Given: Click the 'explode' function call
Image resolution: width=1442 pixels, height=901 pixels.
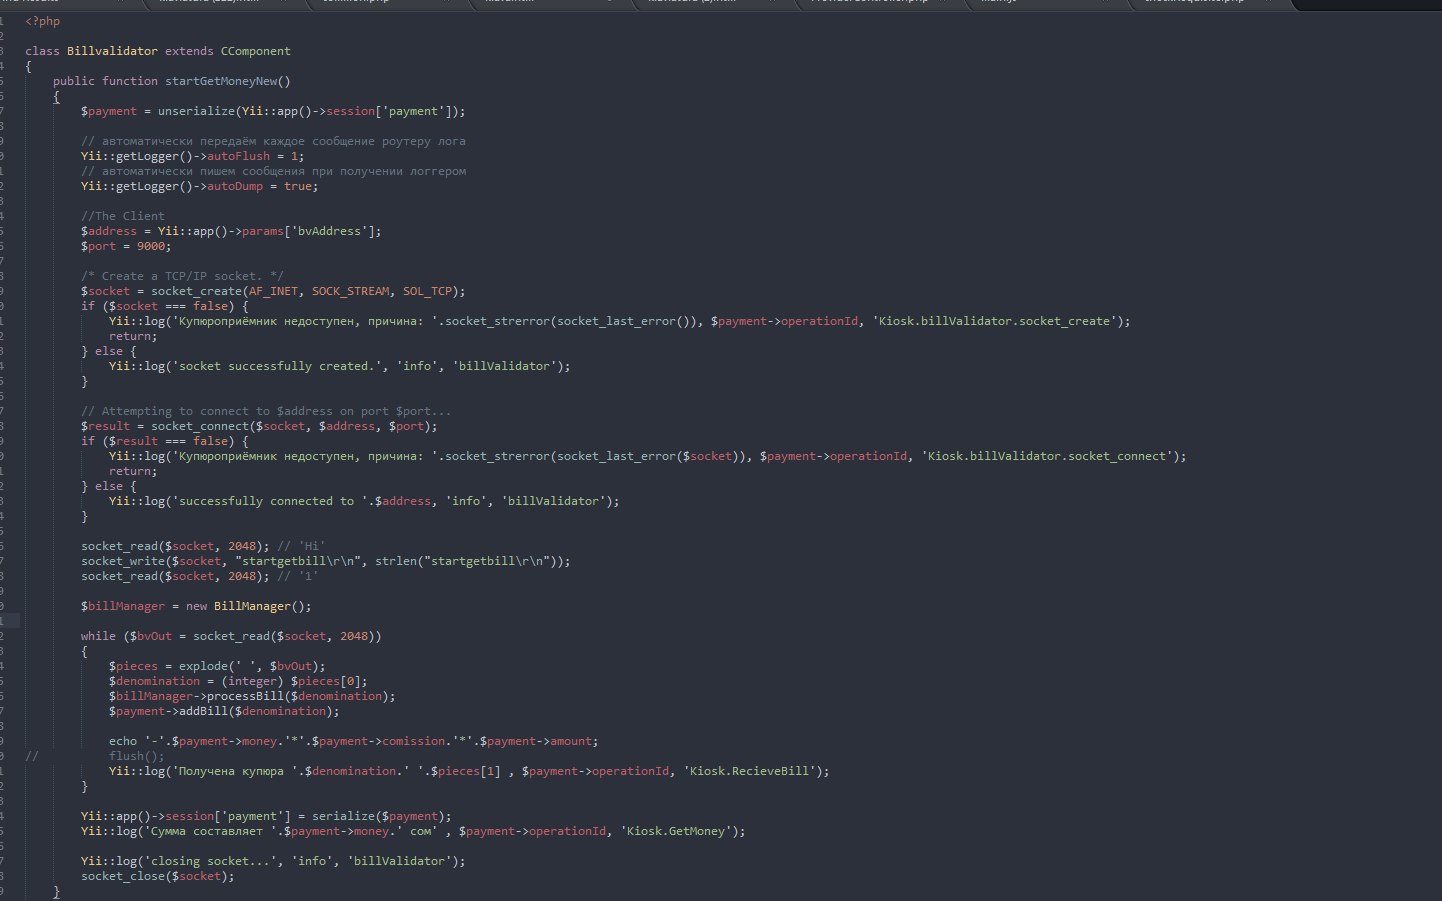Looking at the screenshot, I should (x=203, y=666).
